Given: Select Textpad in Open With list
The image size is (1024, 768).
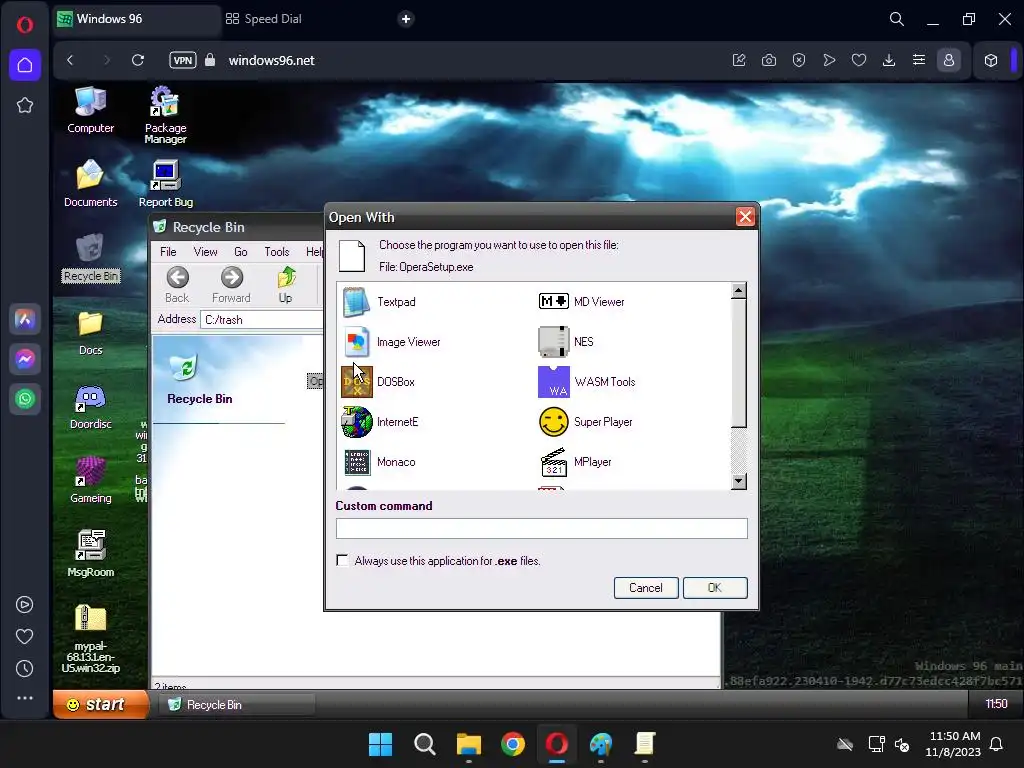Looking at the screenshot, I should 379,302.
